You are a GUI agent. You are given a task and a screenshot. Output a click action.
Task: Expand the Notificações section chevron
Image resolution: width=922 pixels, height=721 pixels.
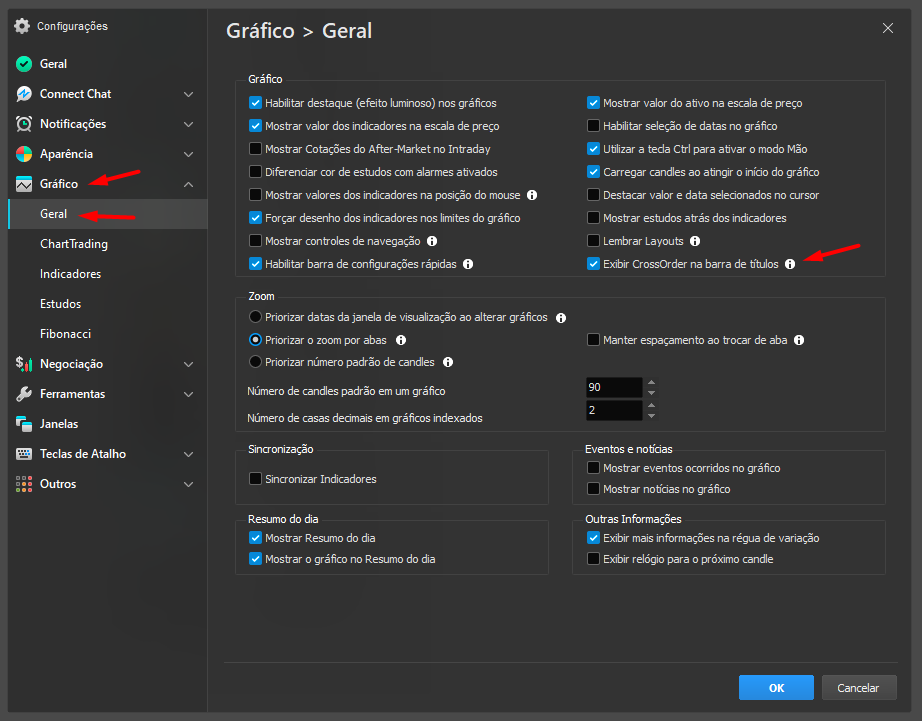188,124
